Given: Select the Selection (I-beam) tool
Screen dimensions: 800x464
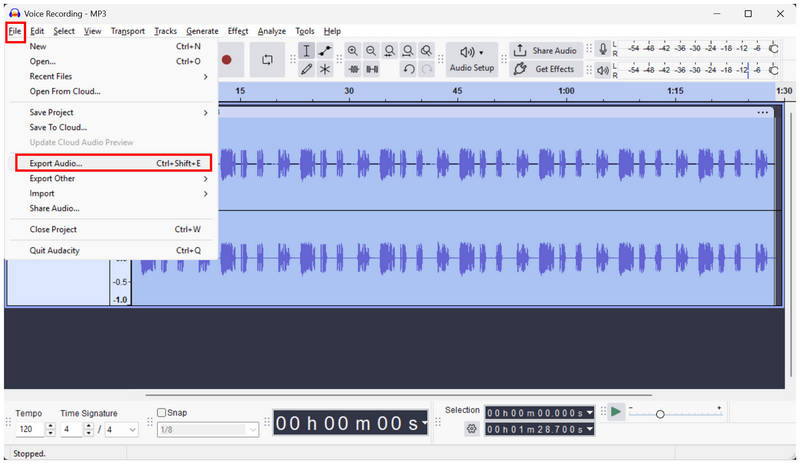Looking at the screenshot, I should tap(306, 51).
